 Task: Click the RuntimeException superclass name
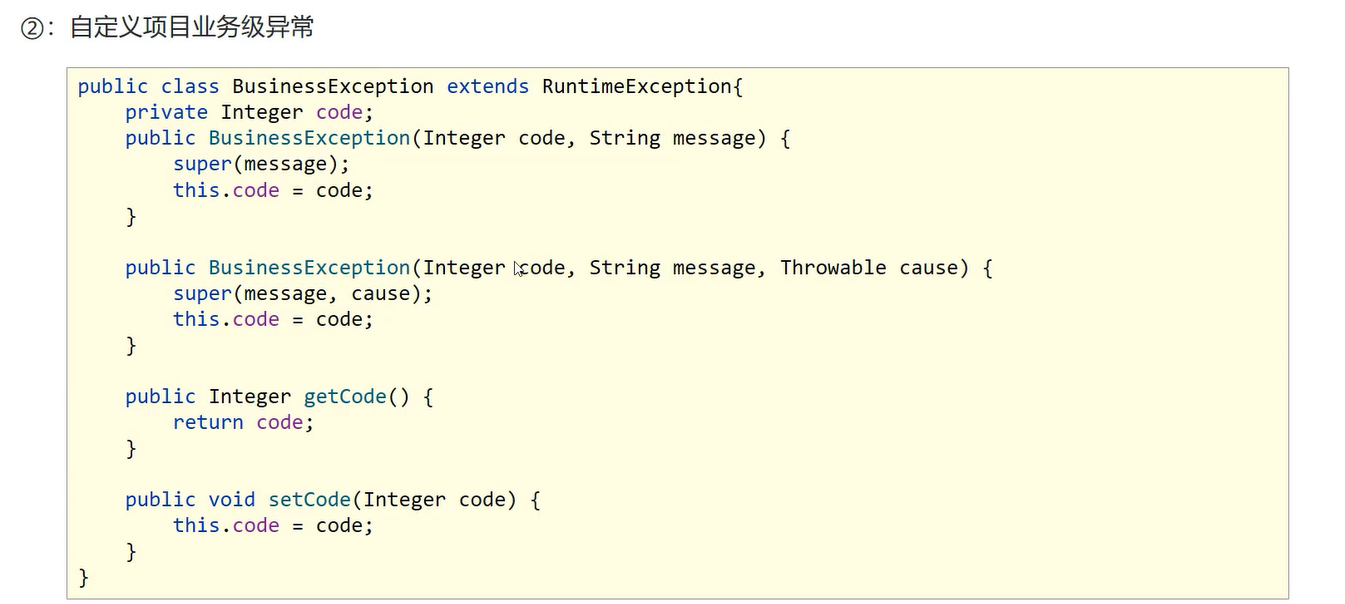636,87
